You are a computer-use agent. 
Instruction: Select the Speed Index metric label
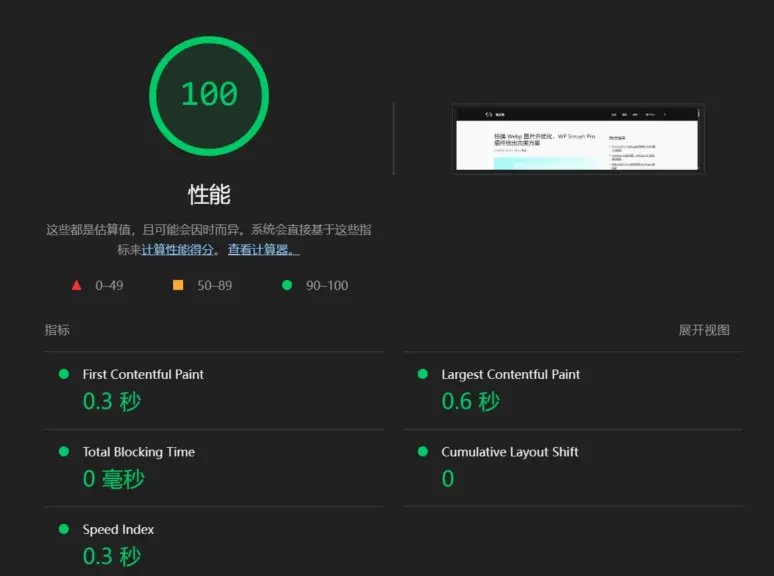coord(118,529)
